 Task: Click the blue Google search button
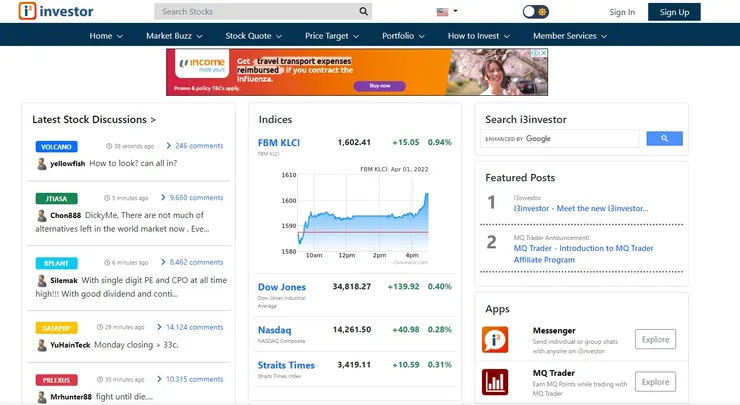[x=664, y=139]
